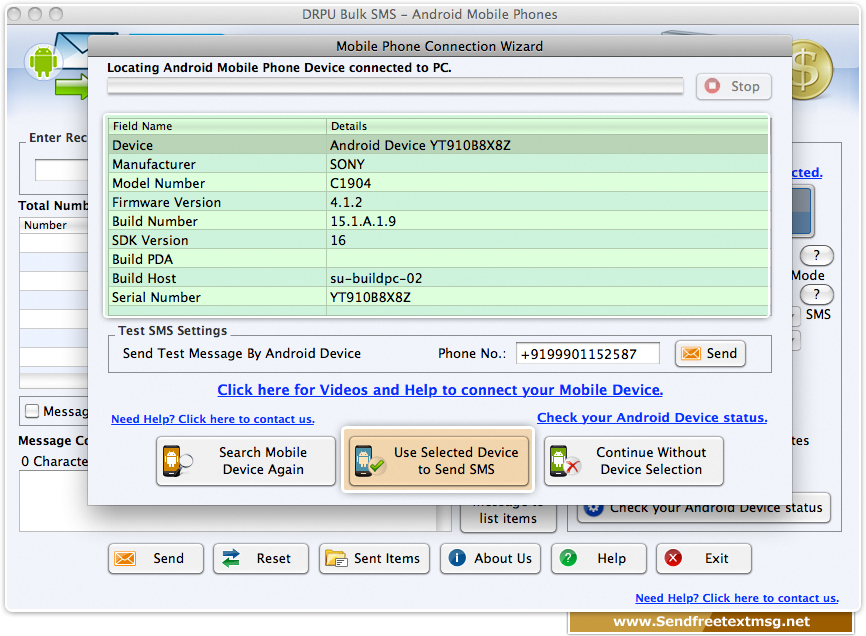The height and width of the screenshot is (636, 866).
Task: Click phone with green checkmark icon
Action: click(369, 461)
